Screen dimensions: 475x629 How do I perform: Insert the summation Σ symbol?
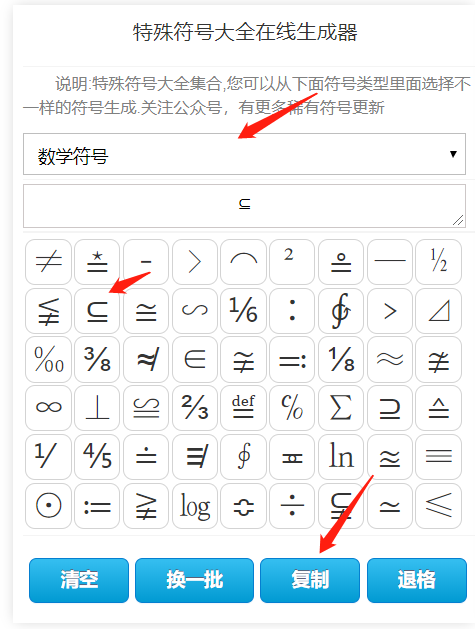coord(341,408)
